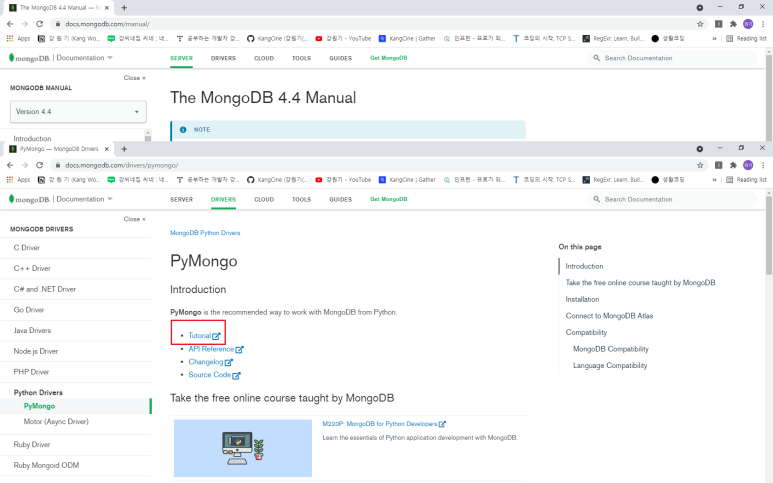Open Apps shortcut in PyMongo window bookmarks

point(18,180)
